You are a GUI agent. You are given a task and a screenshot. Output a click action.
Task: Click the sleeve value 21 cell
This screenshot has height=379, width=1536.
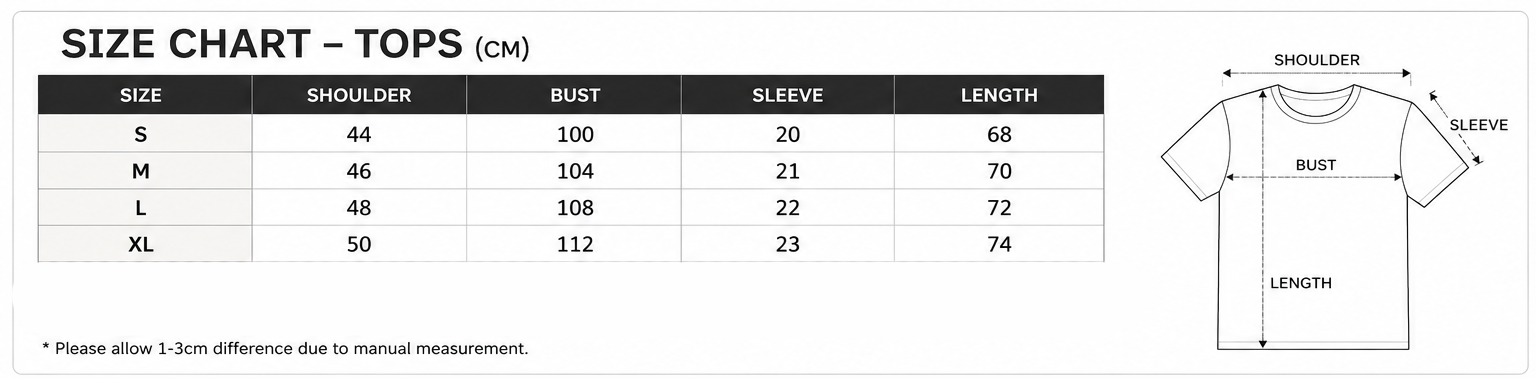pos(788,171)
